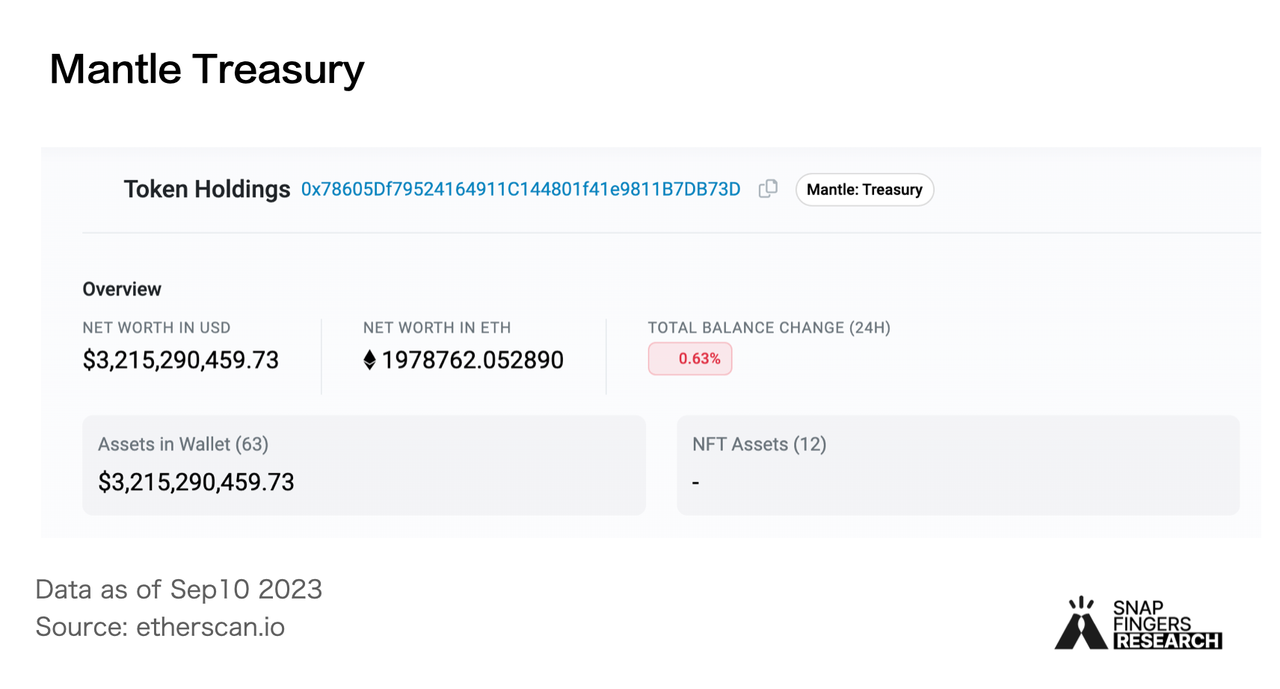Click the Mantle Treasury slide title
Viewport: 1280px width, 689px height.
point(207,69)
